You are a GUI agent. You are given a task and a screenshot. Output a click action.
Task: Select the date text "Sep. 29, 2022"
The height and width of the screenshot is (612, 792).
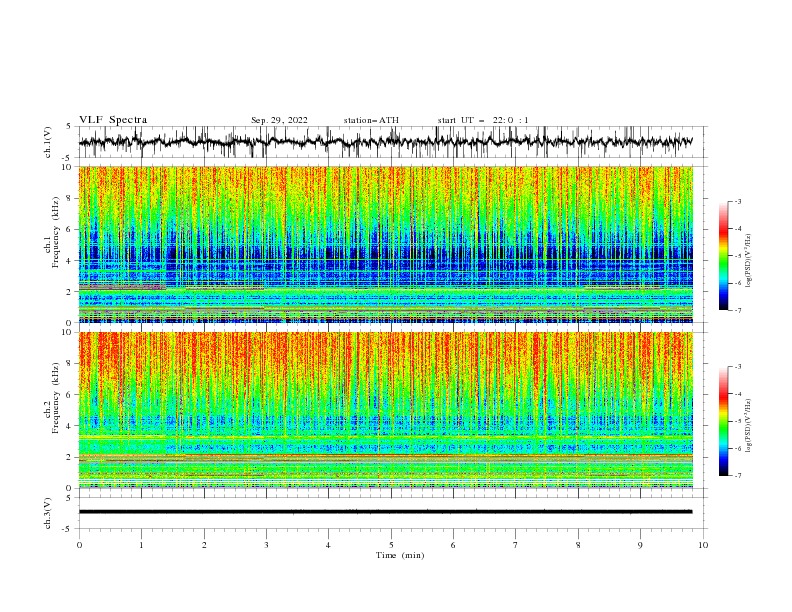[x=279, y=120]
